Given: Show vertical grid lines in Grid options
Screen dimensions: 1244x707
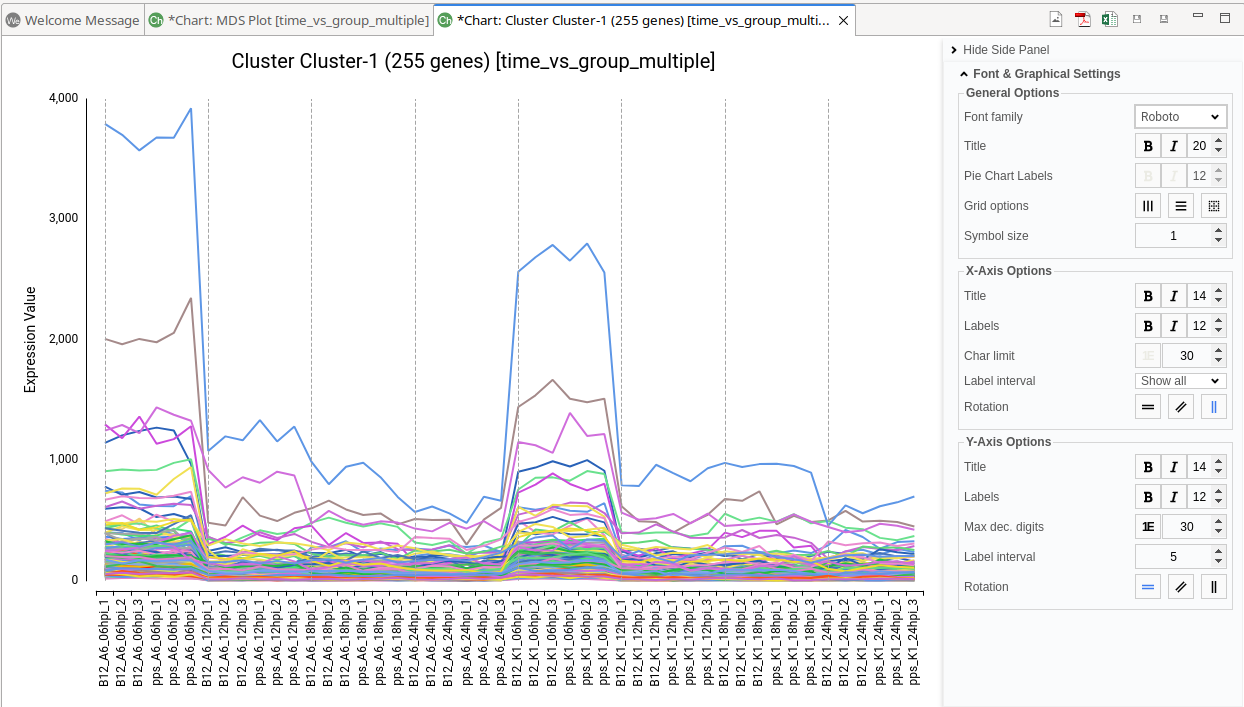Looking at the screenshot, I should coord(1148,206).
